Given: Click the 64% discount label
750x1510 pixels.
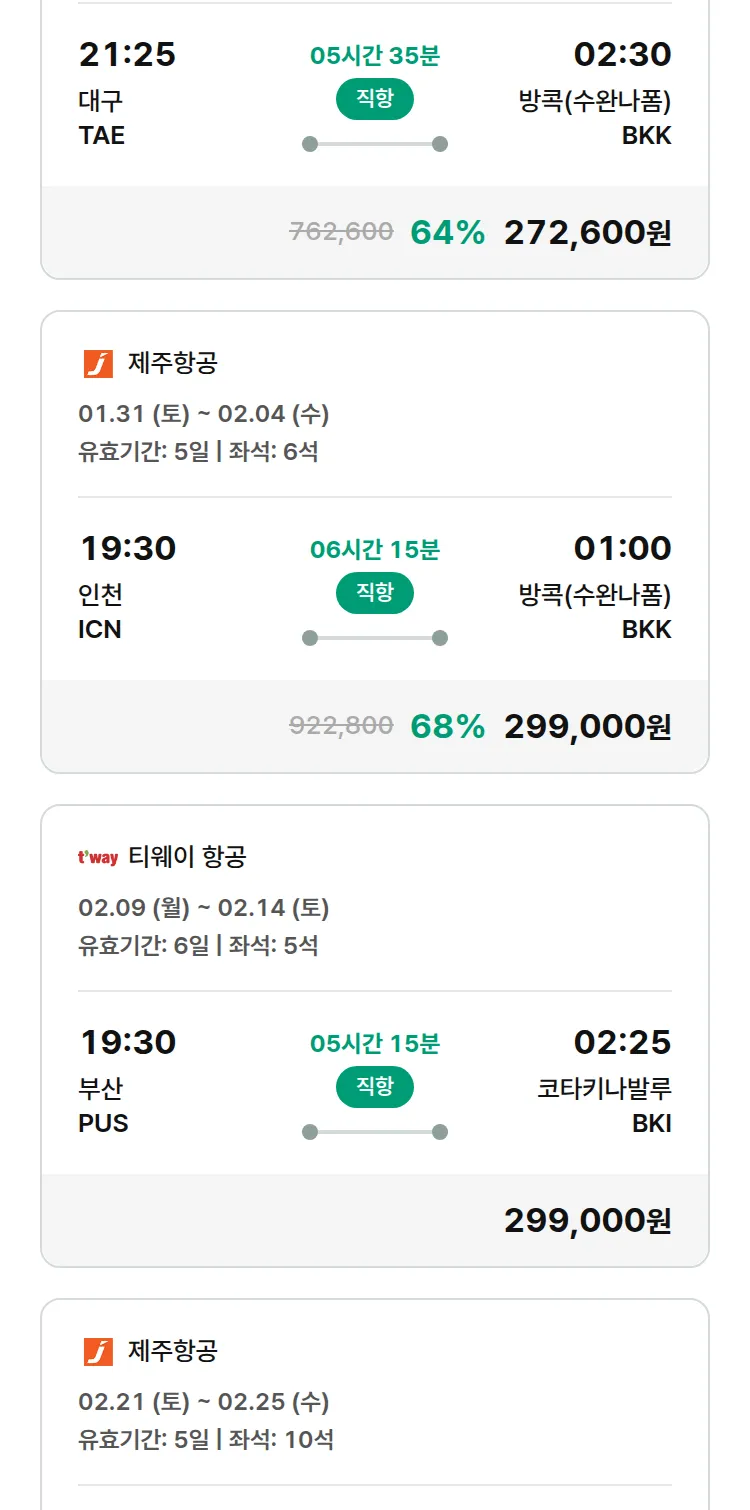Looking at the screenshot, I should pos(447,233).
